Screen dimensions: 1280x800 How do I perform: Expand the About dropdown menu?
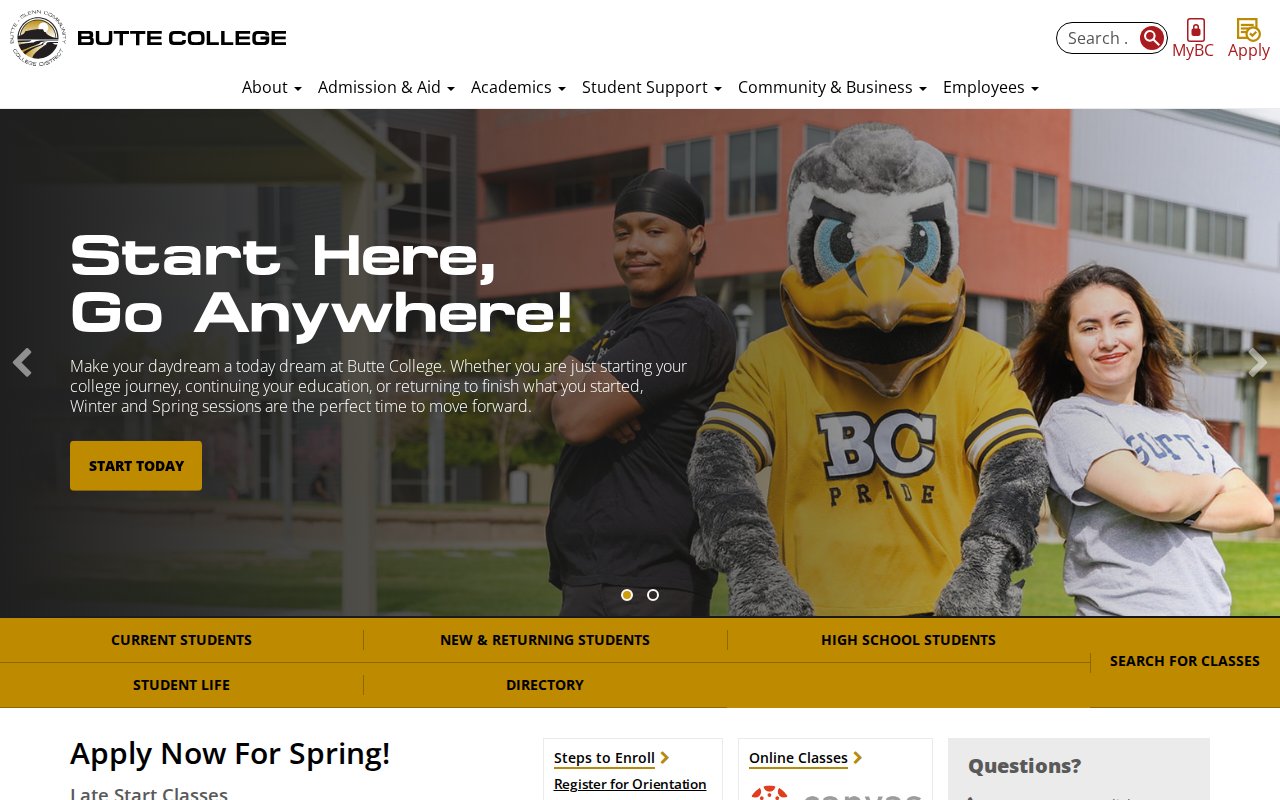[271, 87]
